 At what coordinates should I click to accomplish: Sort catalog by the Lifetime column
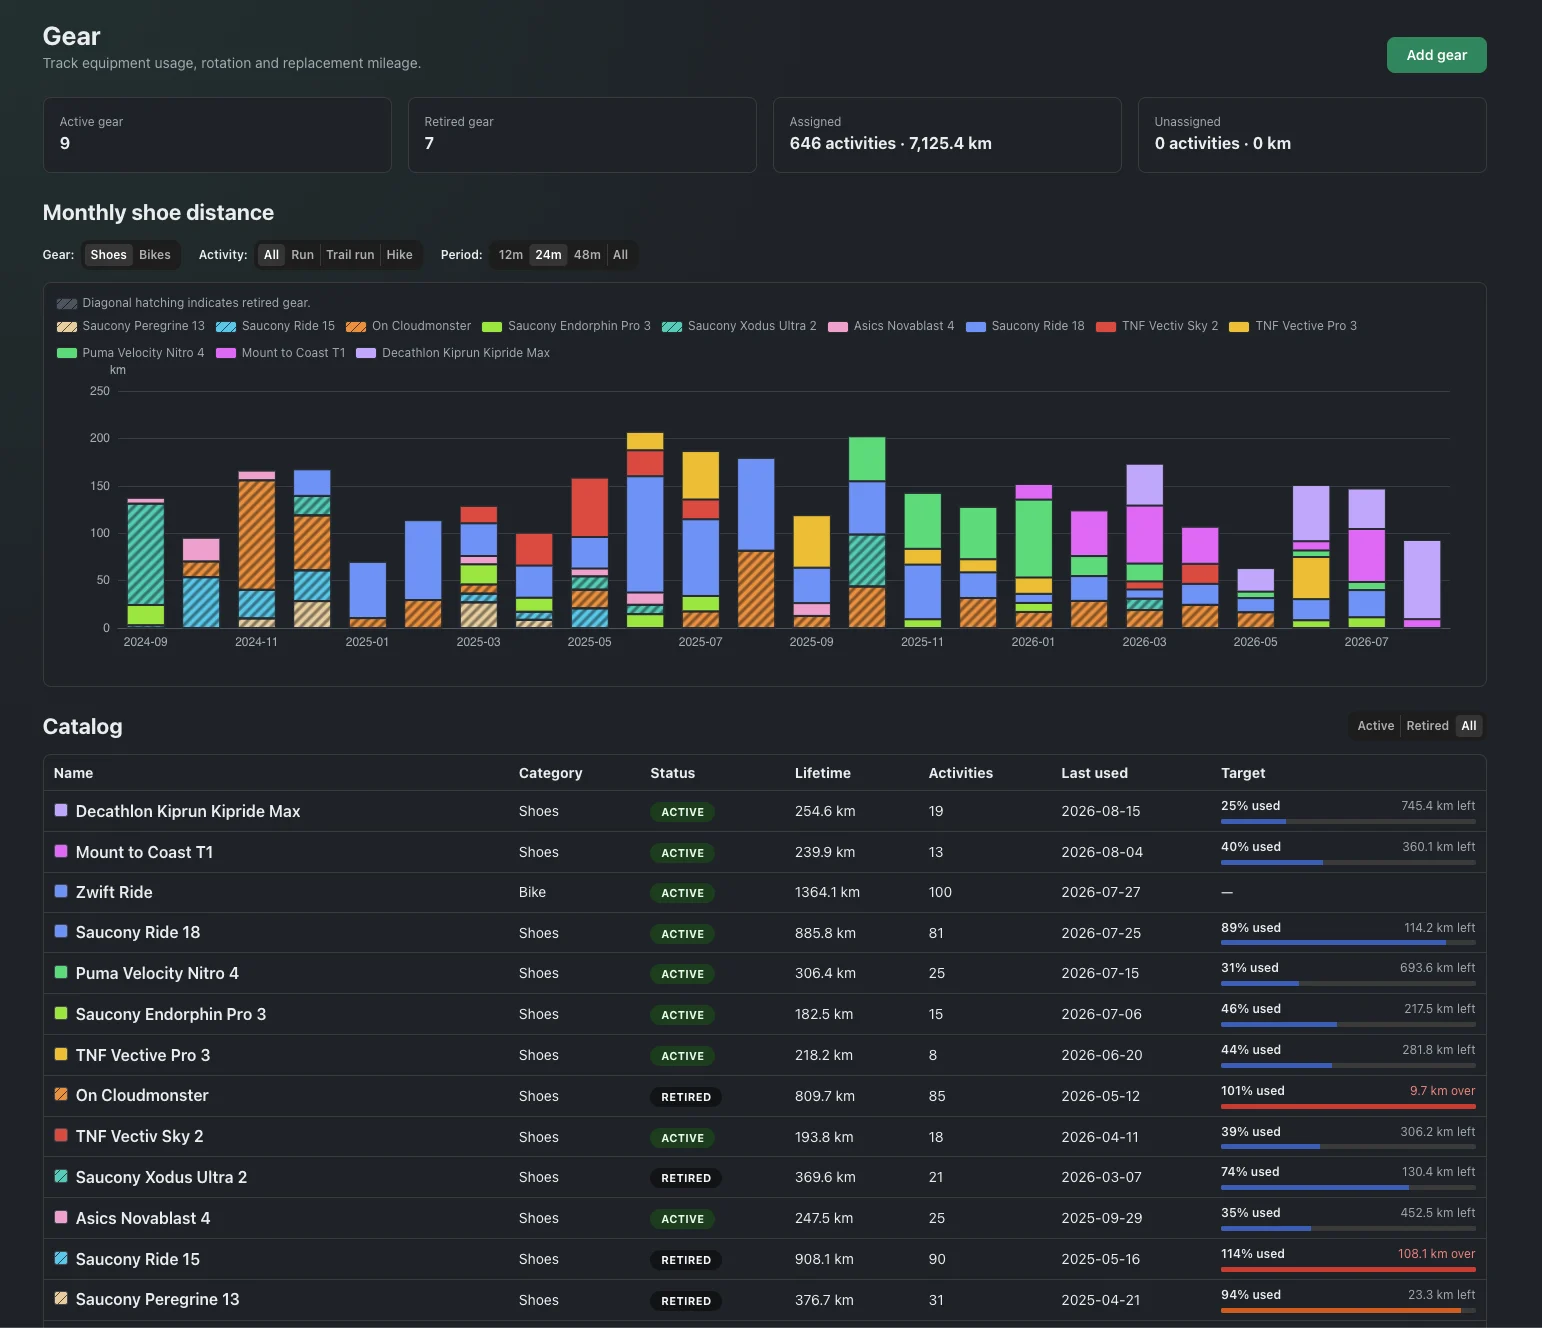[822, 773]
